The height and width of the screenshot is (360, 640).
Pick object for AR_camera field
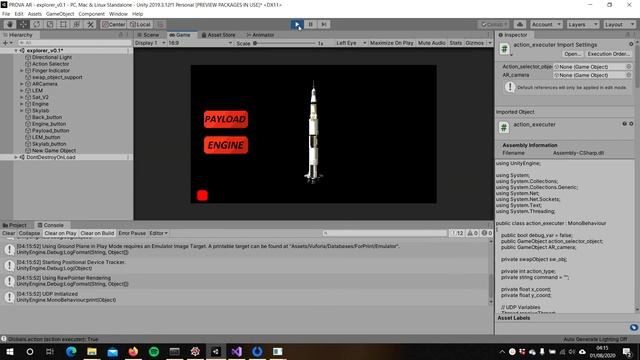[629, 75]
